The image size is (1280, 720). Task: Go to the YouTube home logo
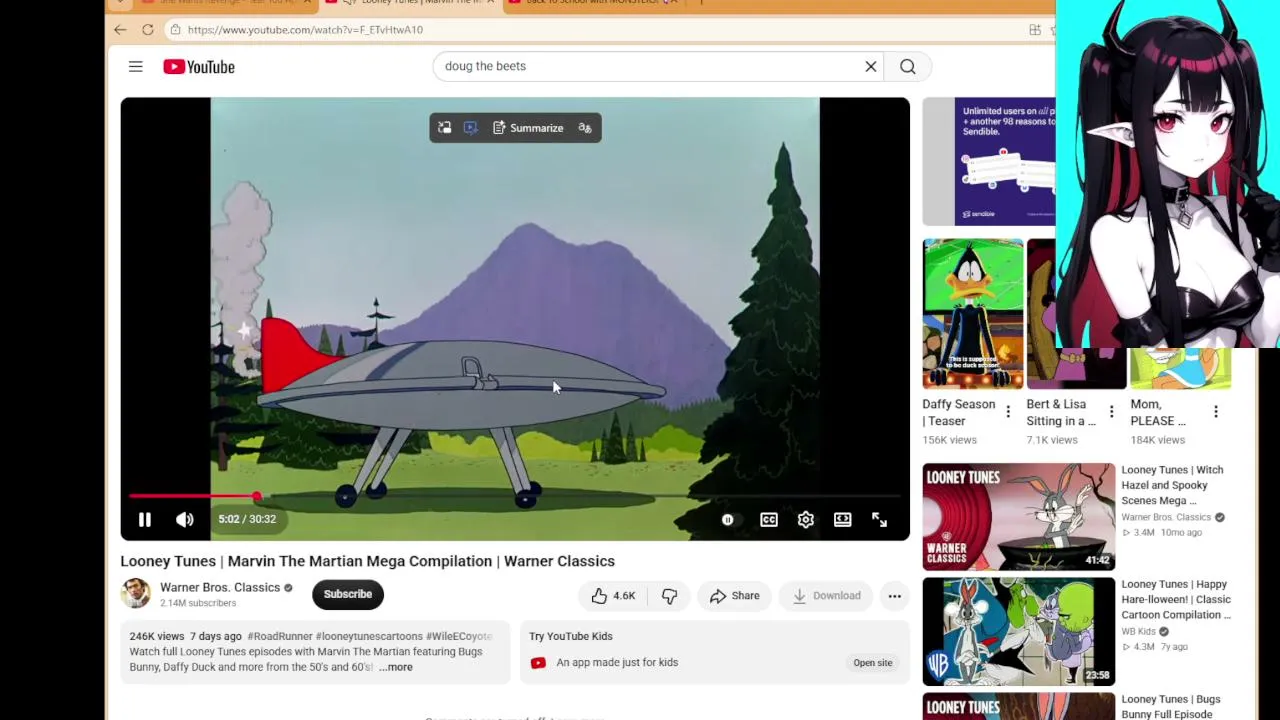pos(199,67)
